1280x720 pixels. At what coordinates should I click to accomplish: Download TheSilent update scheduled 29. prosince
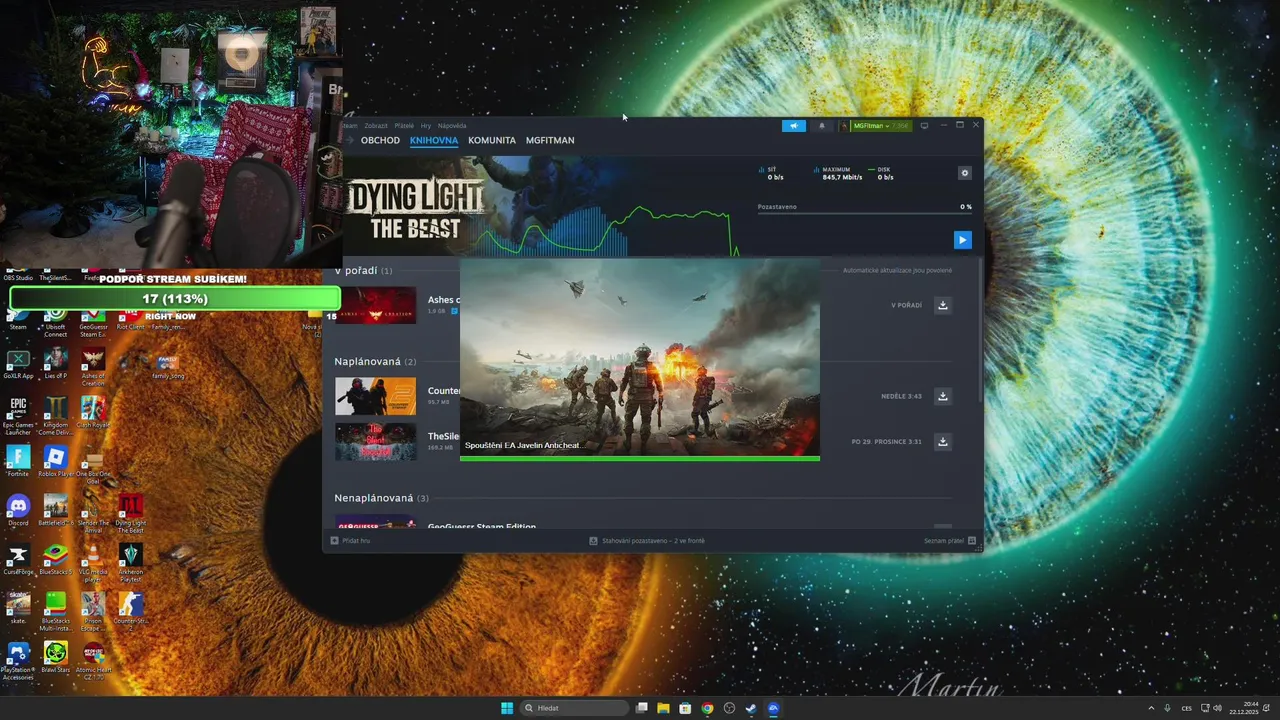942,441
